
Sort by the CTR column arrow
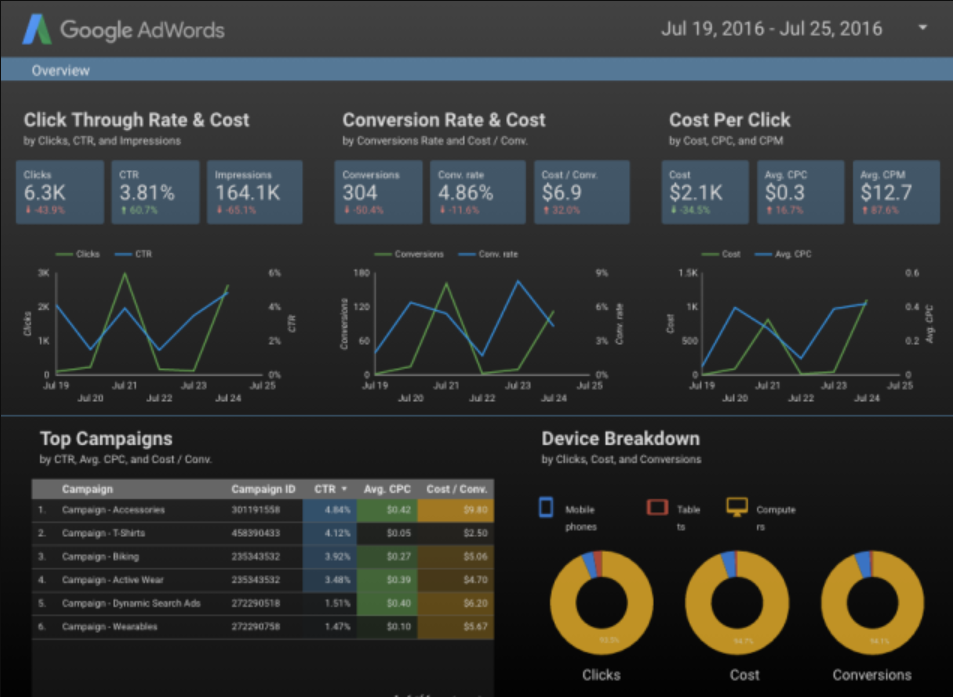[x=344, y=489]
